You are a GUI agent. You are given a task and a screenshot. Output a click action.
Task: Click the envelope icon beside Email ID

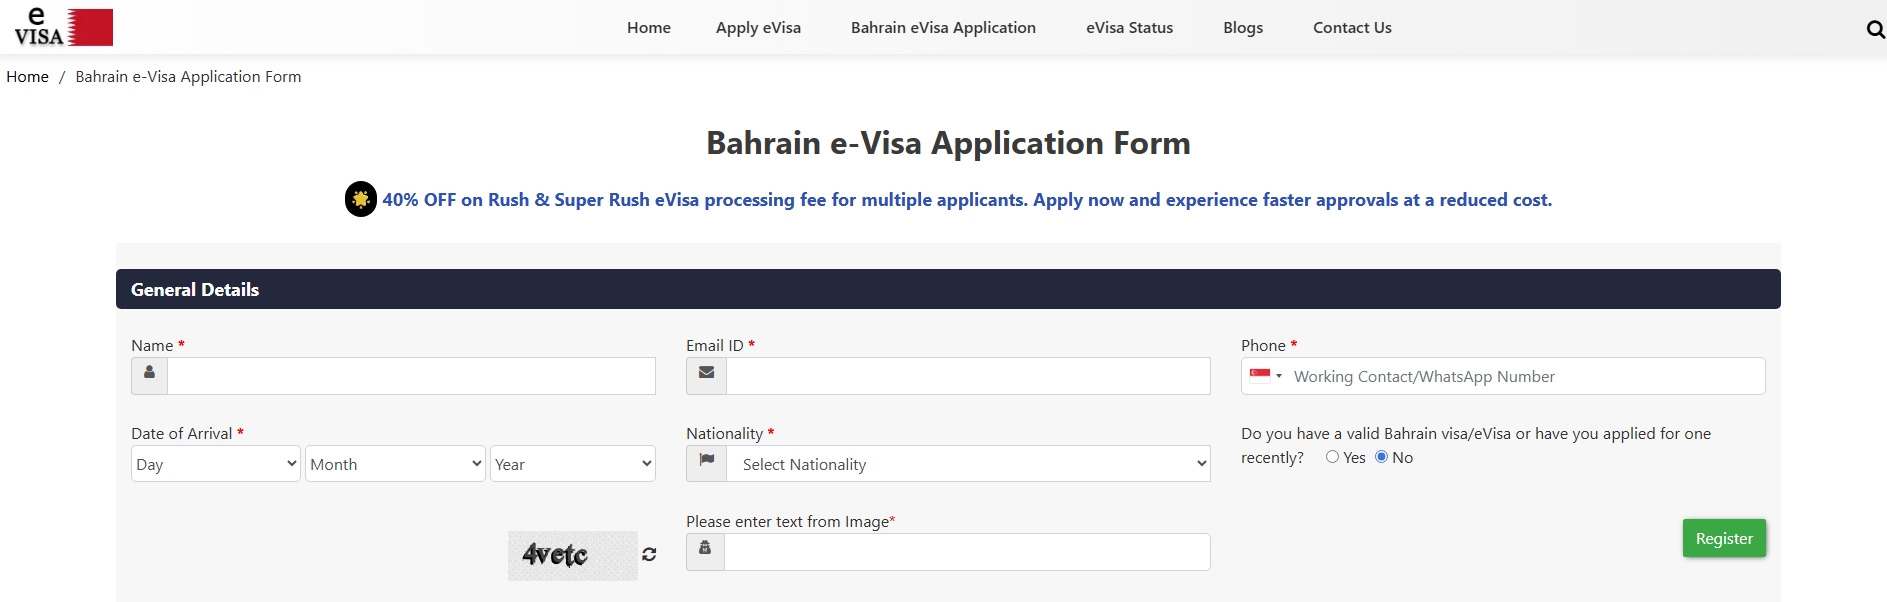706,375
